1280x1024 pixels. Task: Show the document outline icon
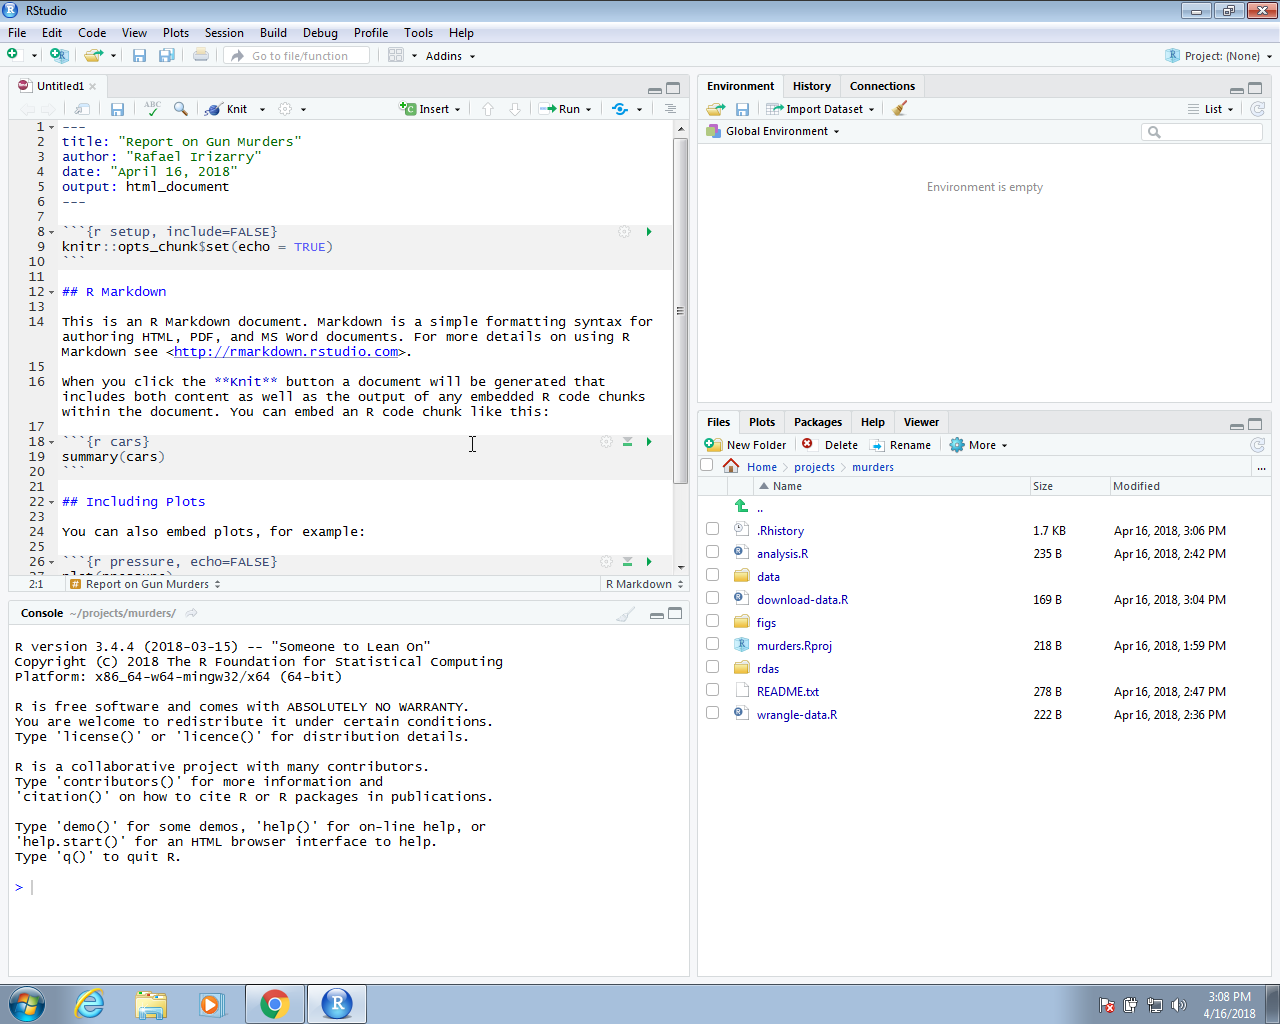670,109
